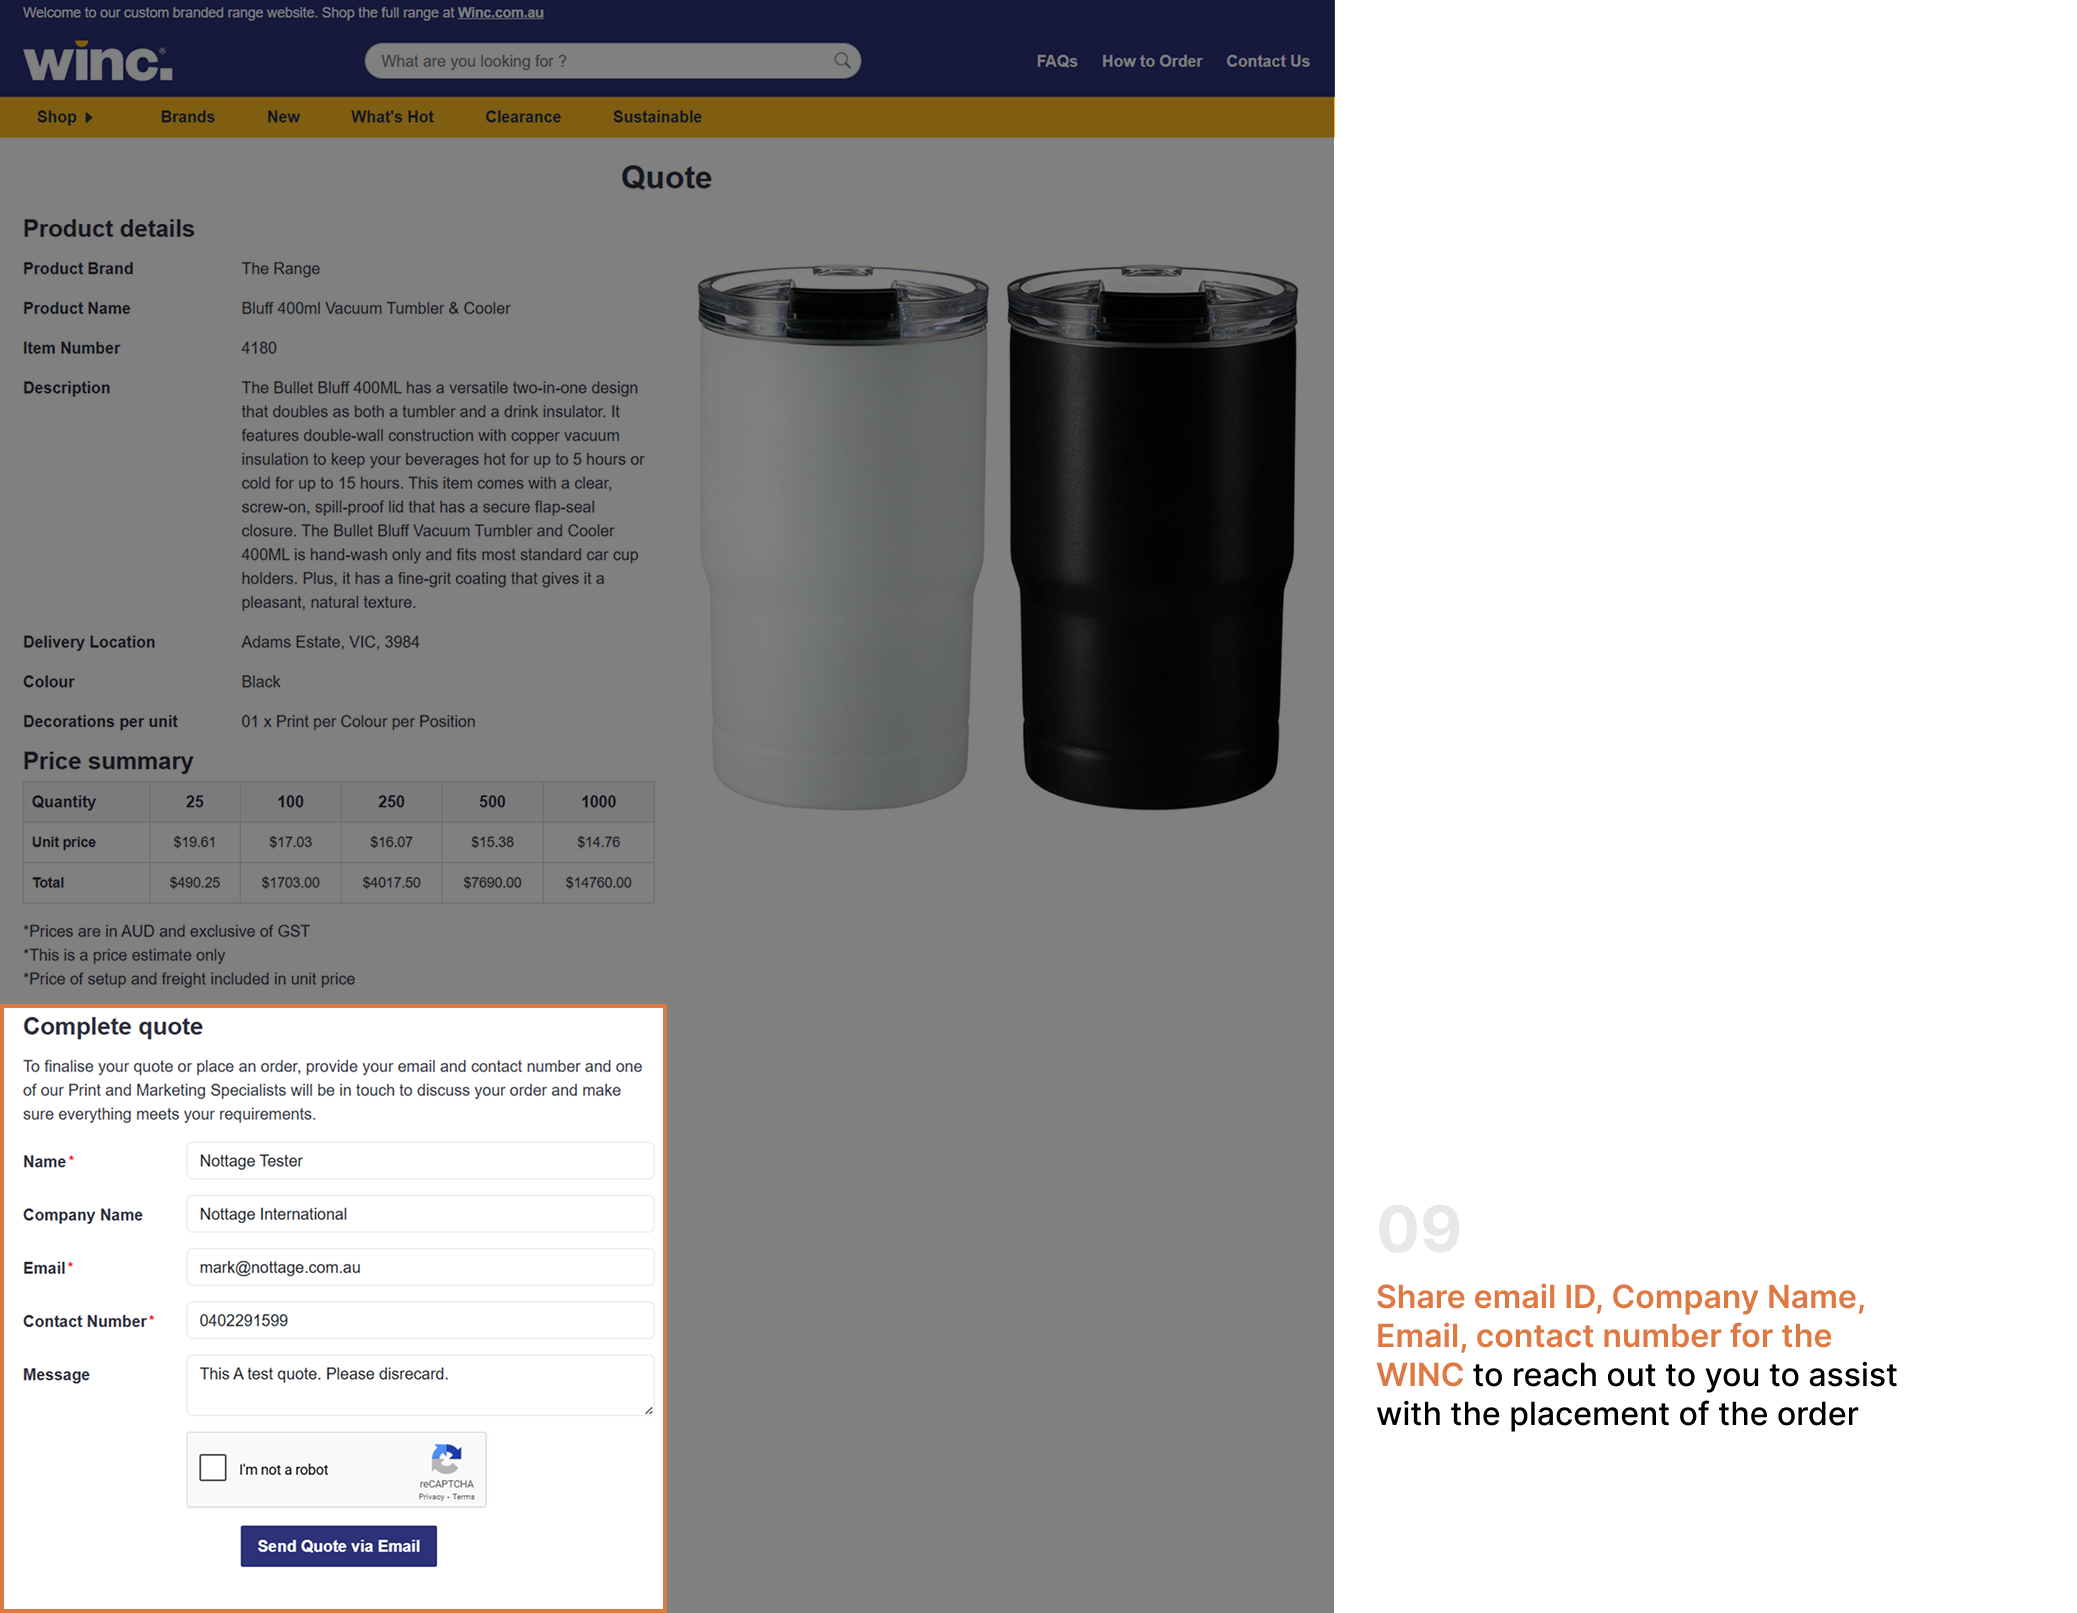The width and height of the screenshot is (2077, 1613).
Task: Click the reCAPTCHA logo icon
Action: (x=446, y=1459)
